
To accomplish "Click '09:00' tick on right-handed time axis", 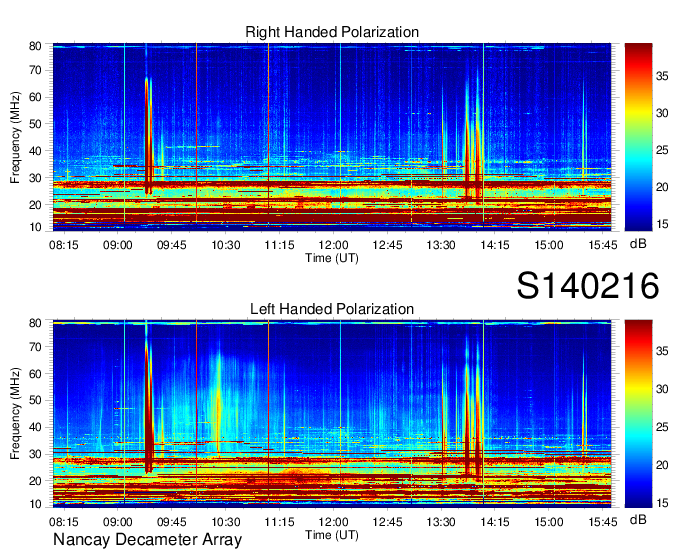I will tap(118, 245).
